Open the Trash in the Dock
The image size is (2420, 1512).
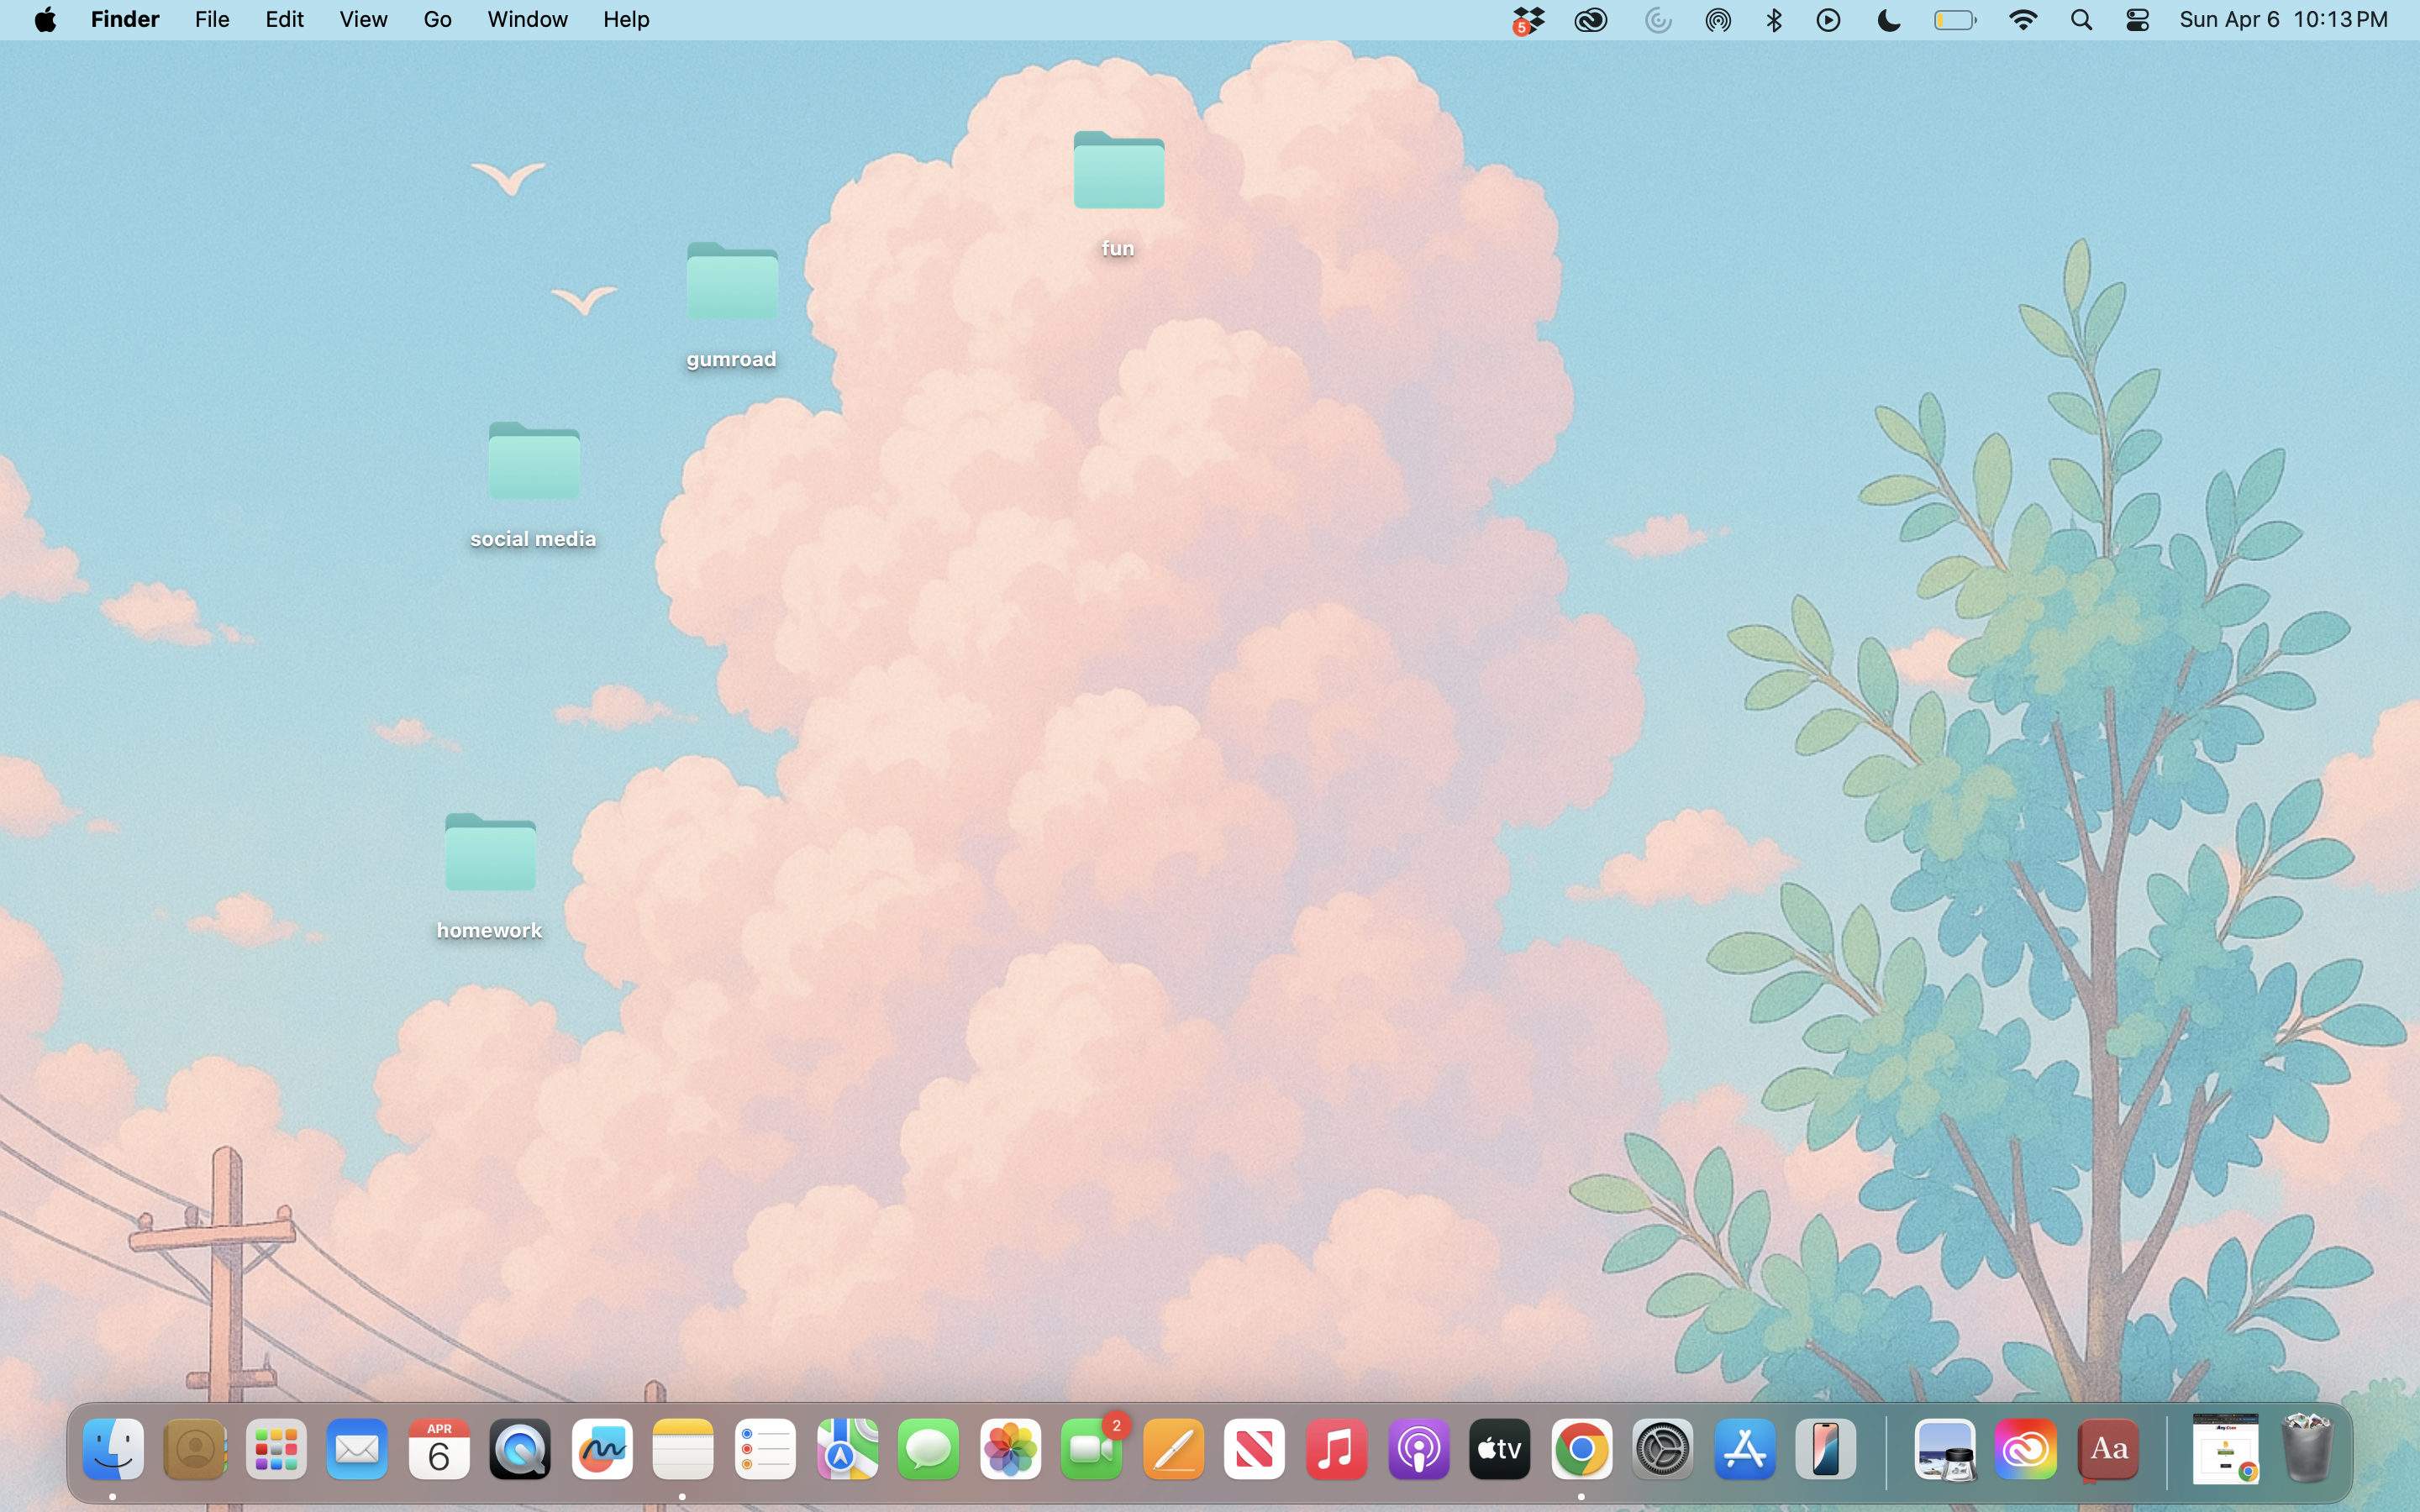[2308, 1449]
